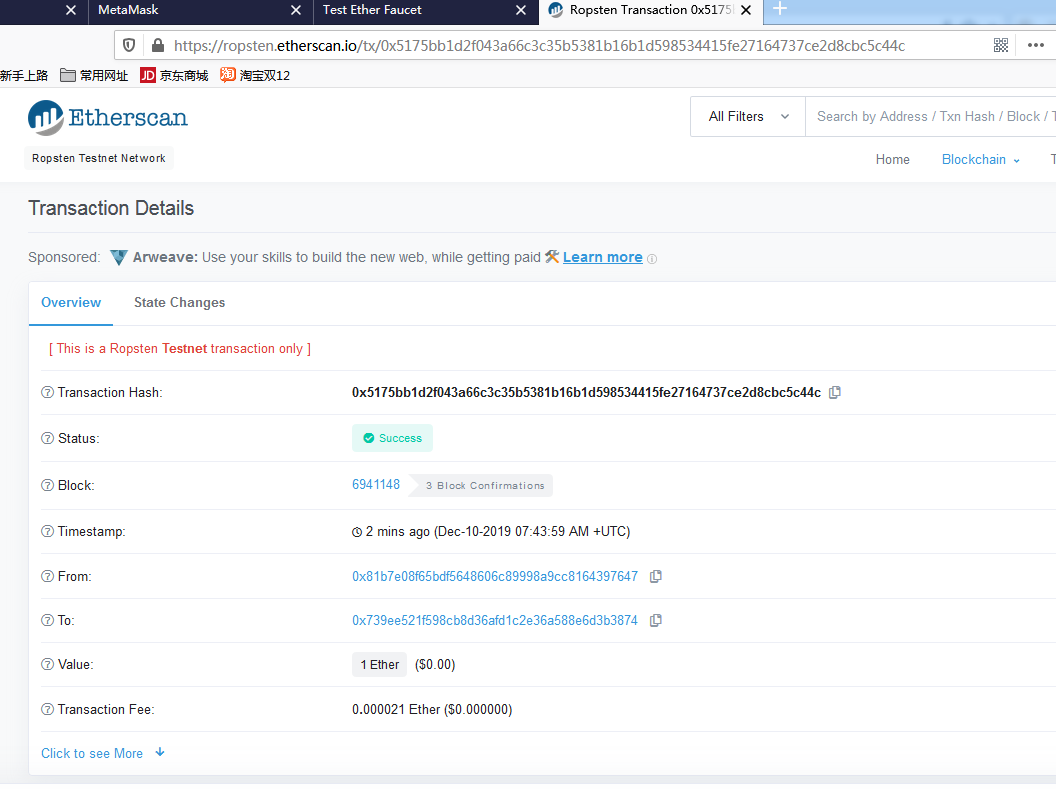The image size is (1056, 789).
Task: Select the transaction fee 0.000021 Ether text
Action: click(395, 710)
